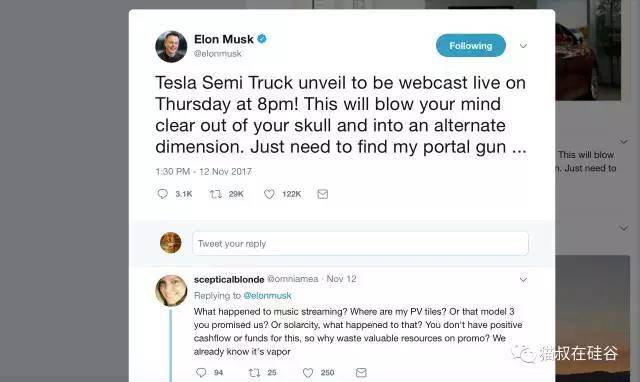Like scepticalblonde's reply
Screen dimensions: 640x382
[x=308, y=372]
